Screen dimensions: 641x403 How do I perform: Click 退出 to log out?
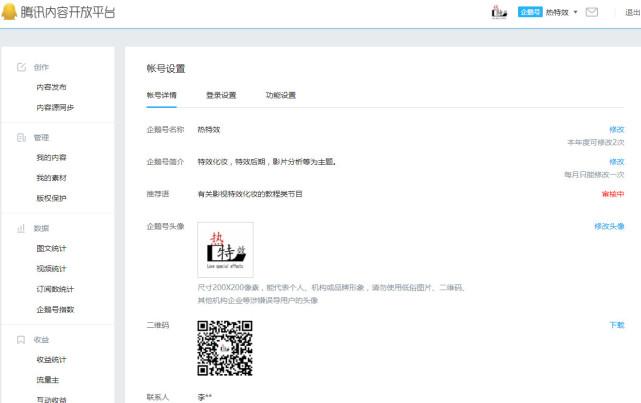tap(632, 12)
